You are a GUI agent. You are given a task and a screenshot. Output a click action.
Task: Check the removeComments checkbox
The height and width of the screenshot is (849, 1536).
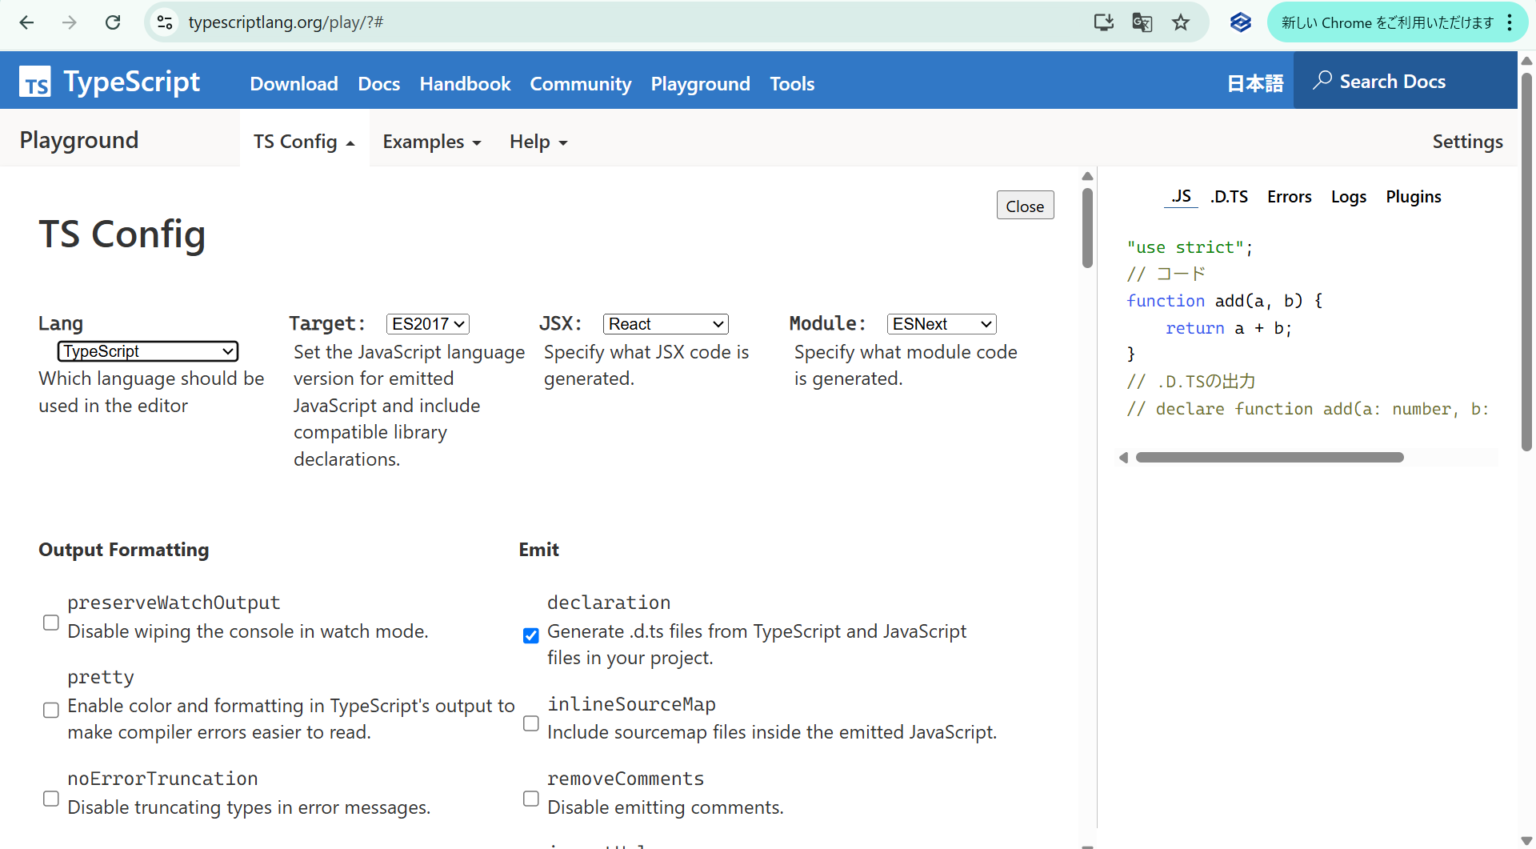530,797
